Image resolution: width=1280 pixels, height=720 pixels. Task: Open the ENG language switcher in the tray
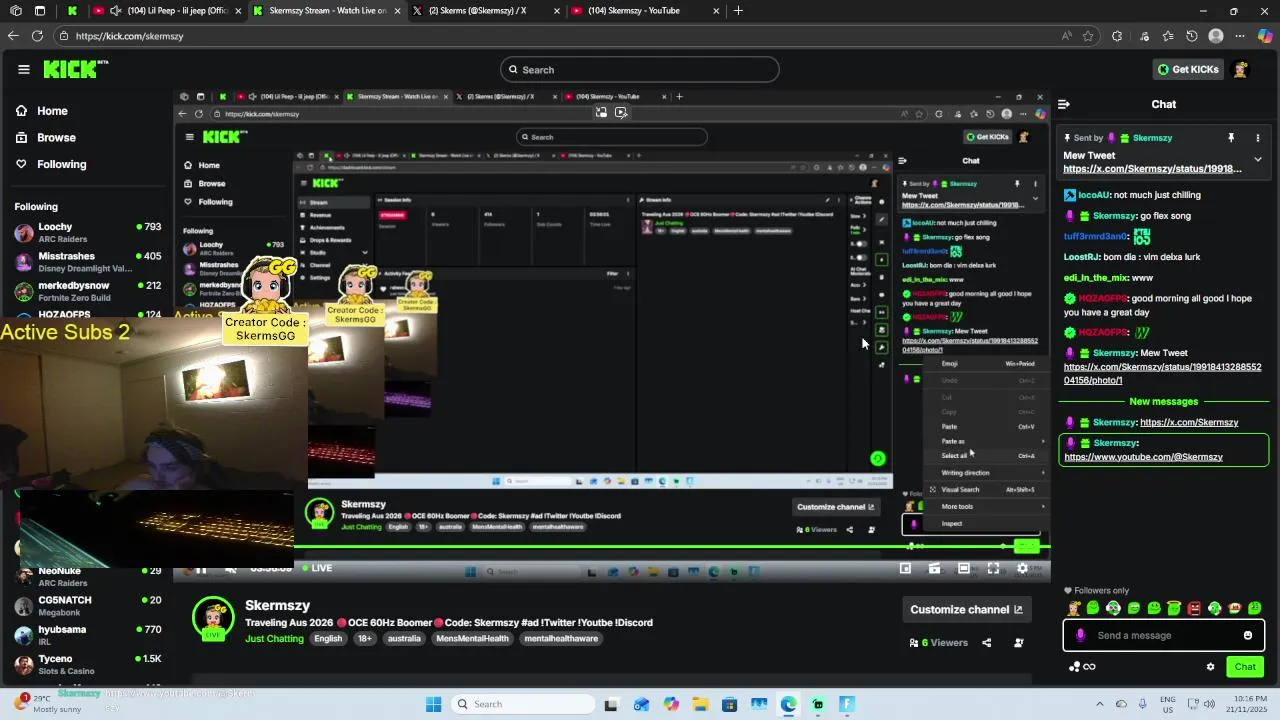[1168, 704]
